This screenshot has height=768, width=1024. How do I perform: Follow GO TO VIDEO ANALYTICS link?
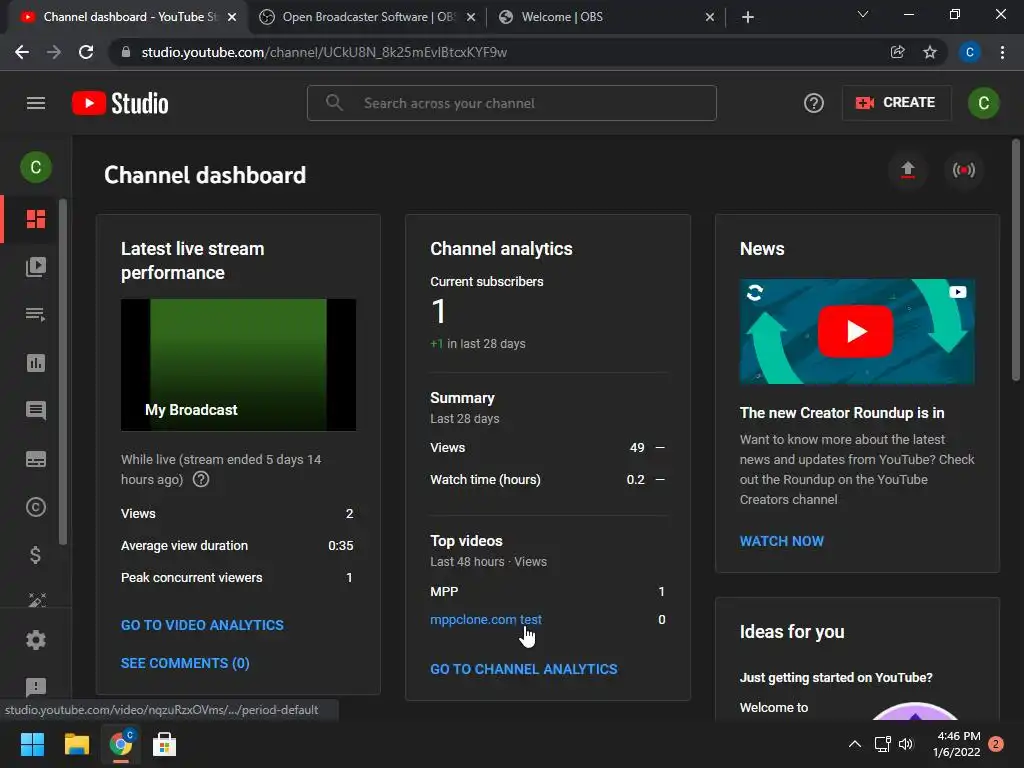[x=202, y=625]
